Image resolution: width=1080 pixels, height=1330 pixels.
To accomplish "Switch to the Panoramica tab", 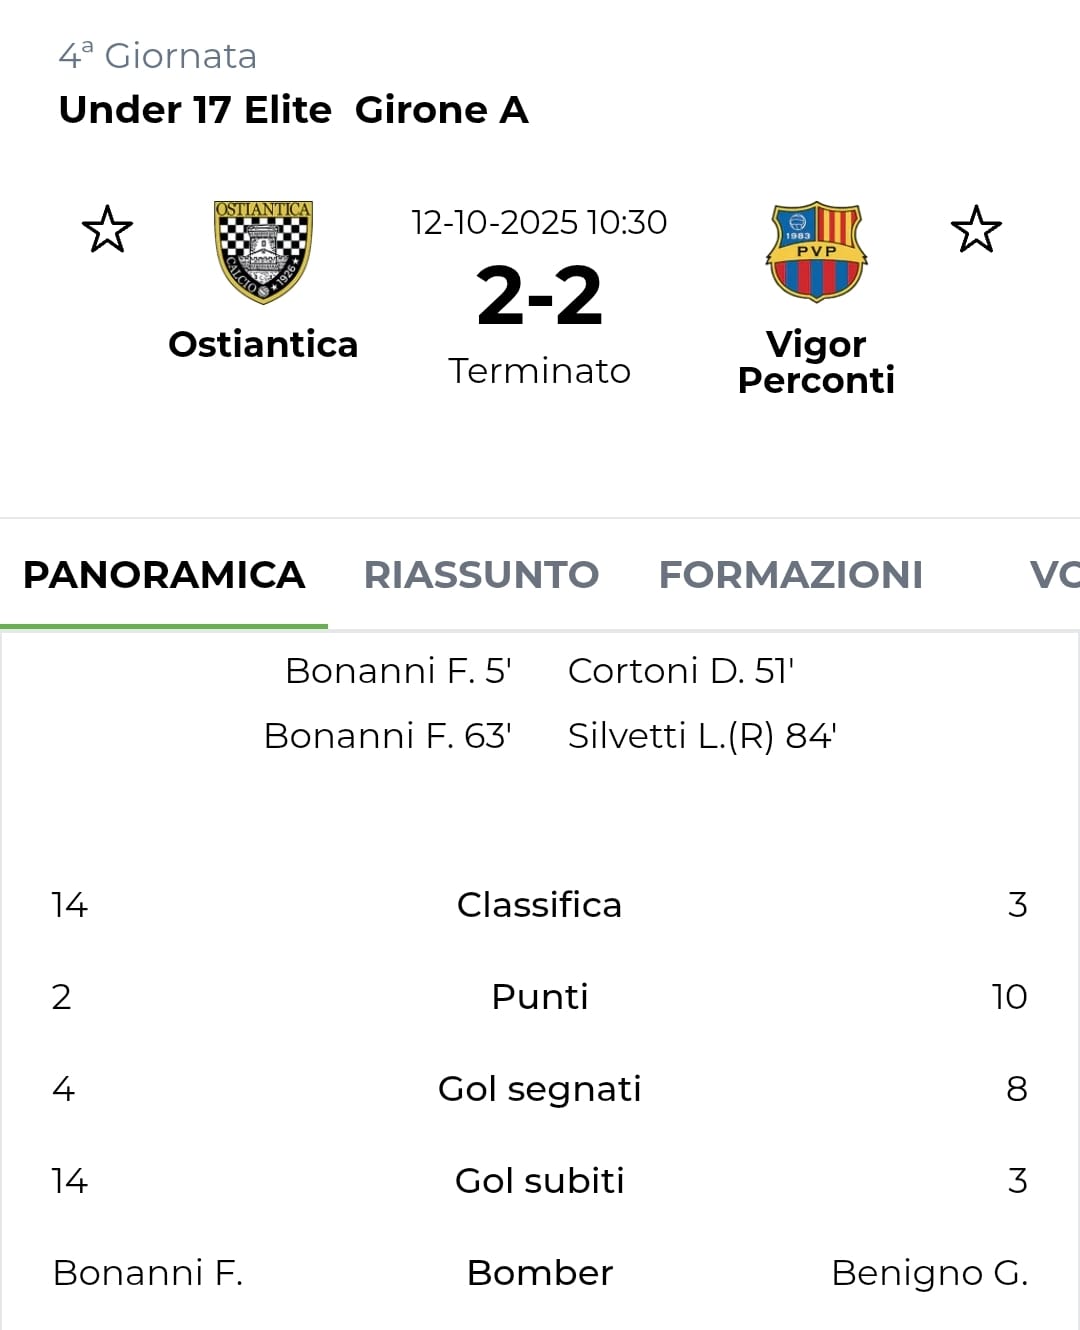I will click(164, 575).
